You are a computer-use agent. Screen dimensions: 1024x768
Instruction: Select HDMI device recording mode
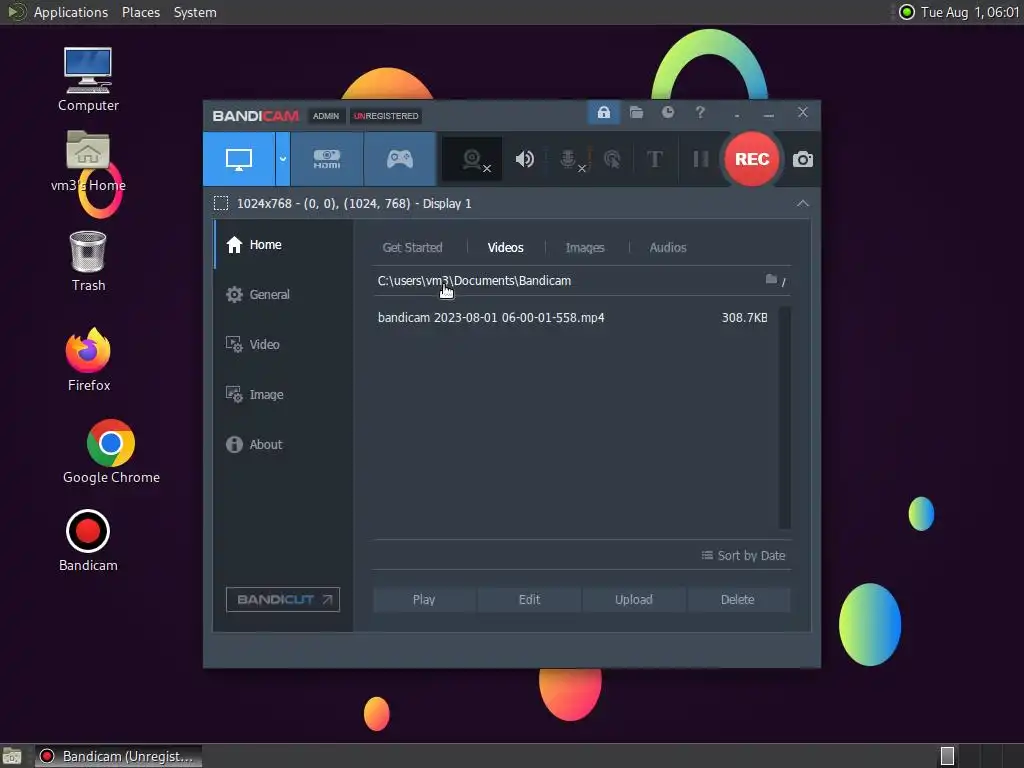pyautogui.click(x=327, y=159)
